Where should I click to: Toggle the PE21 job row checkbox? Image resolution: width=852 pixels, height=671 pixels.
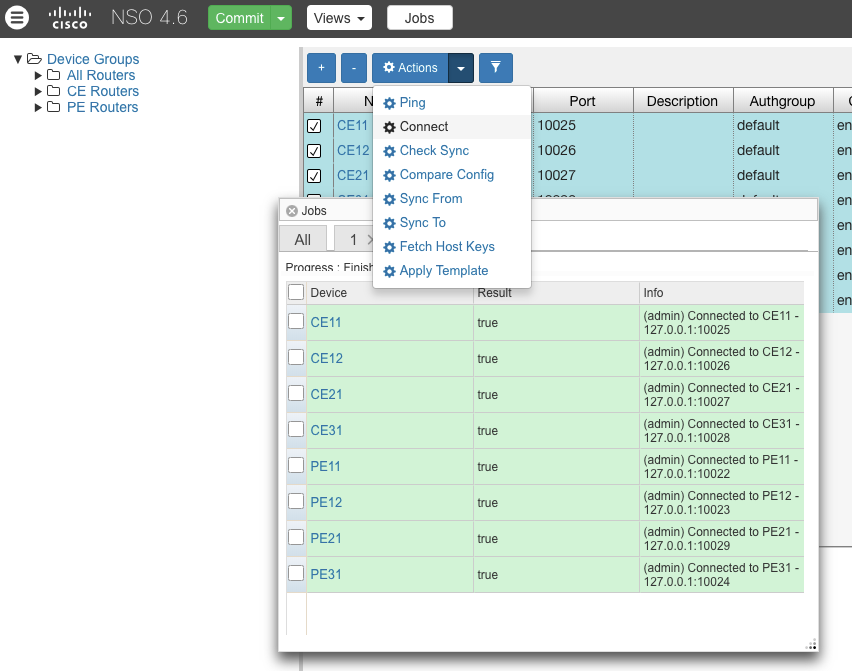pyautogui.click(x=296, y=537)
